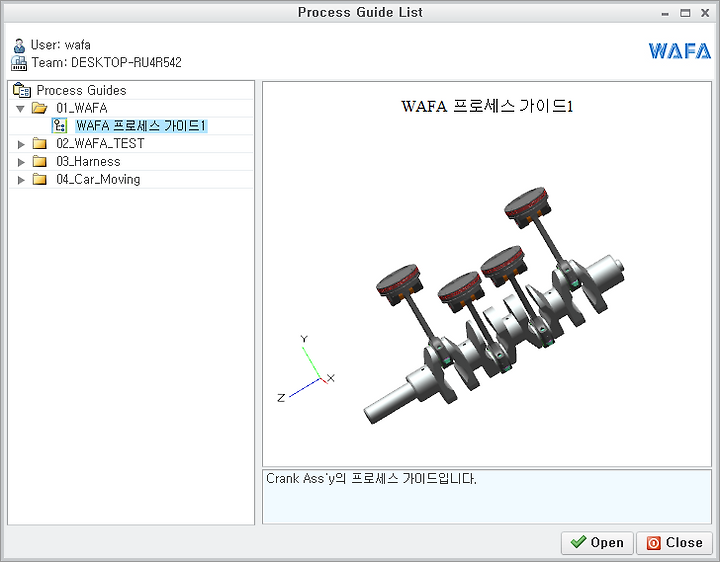
Task: Select the 01_WAFA folder label
Action: click(82, 108)
